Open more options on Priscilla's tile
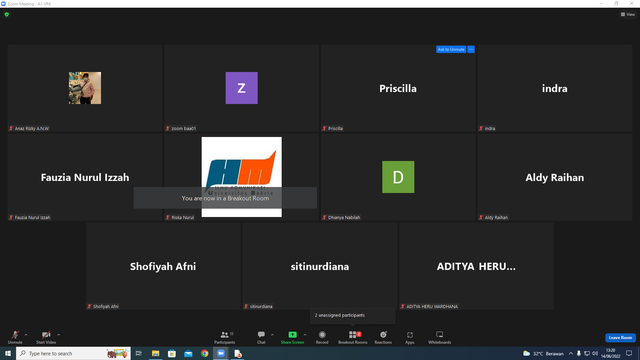 [471, 49]
